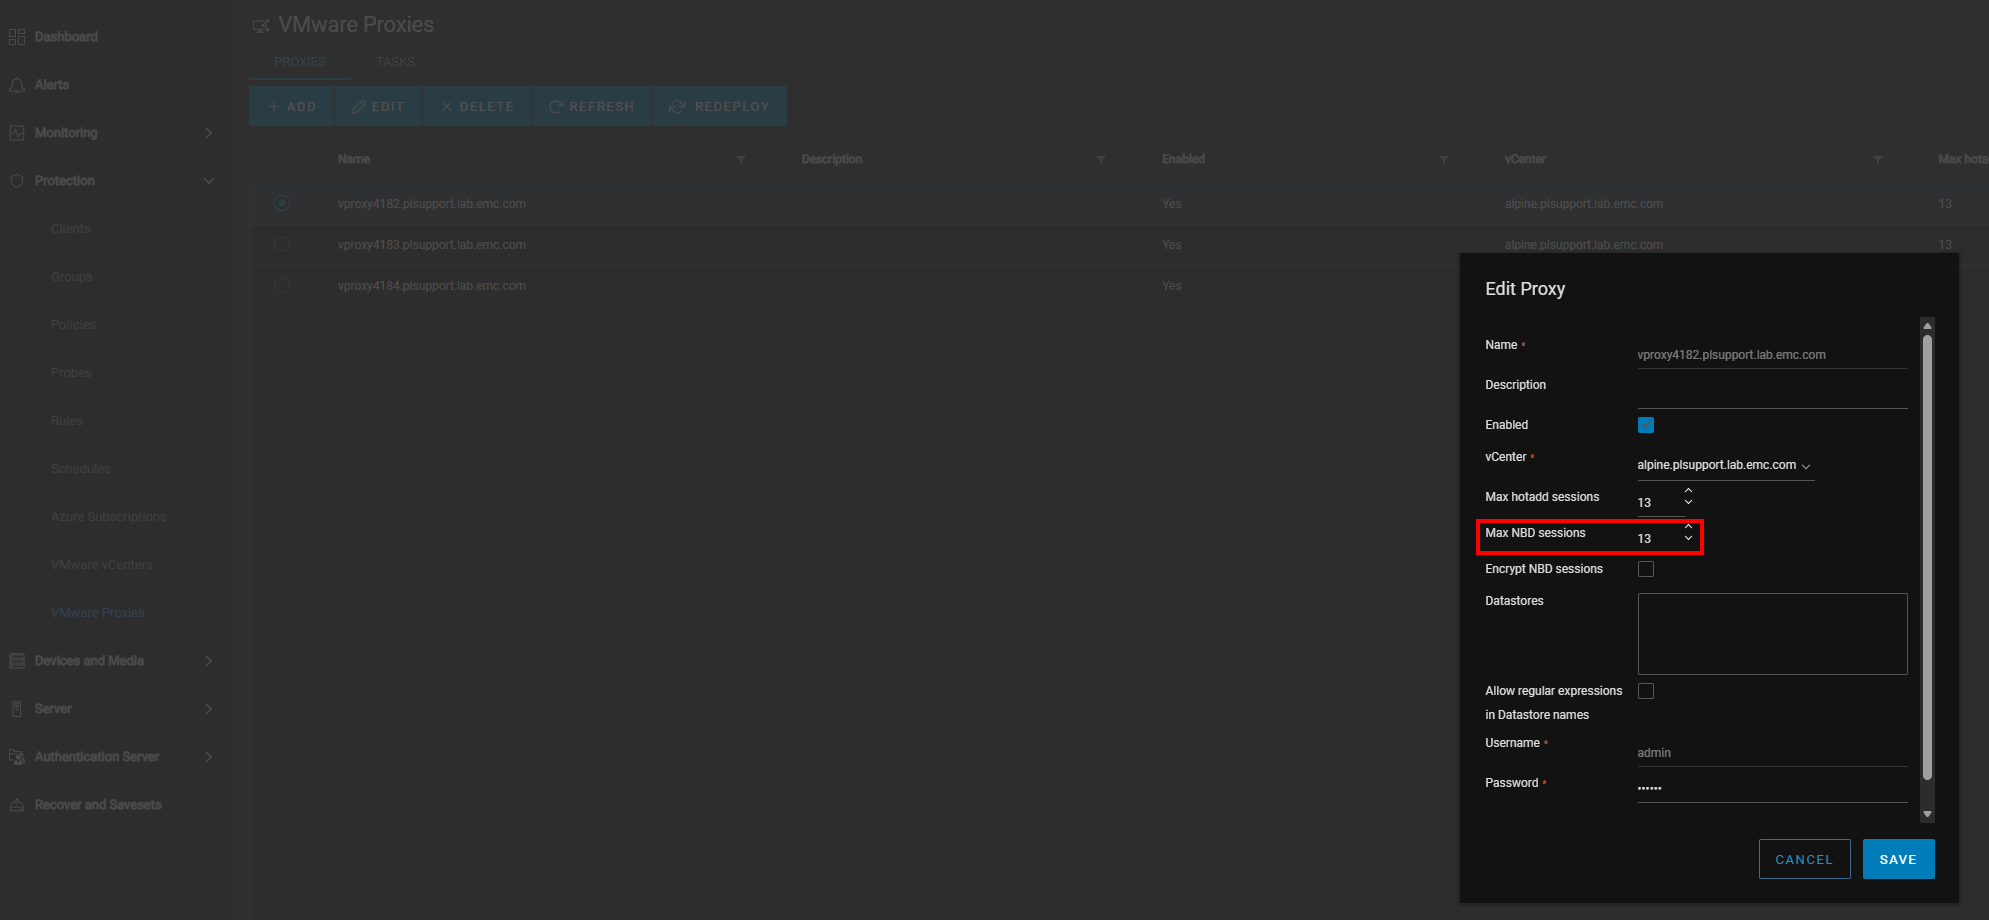Click the Delete toolbar button

(x=477, y=106)
